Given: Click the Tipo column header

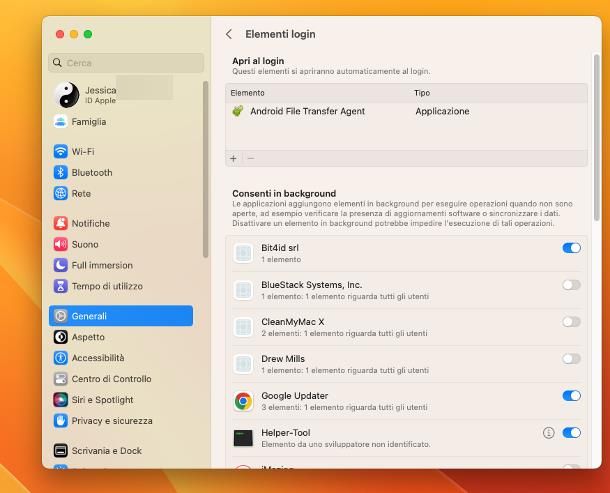Looking at the screenshot, I should pos(422,93).
